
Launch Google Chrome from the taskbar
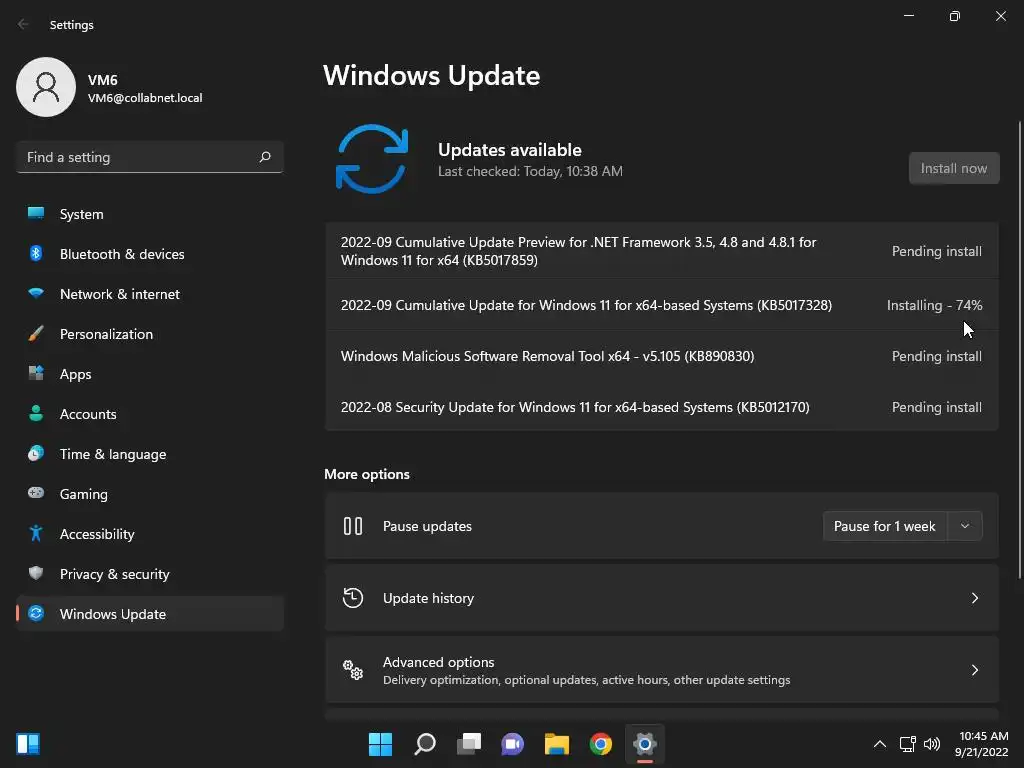(x=601, y=744)
